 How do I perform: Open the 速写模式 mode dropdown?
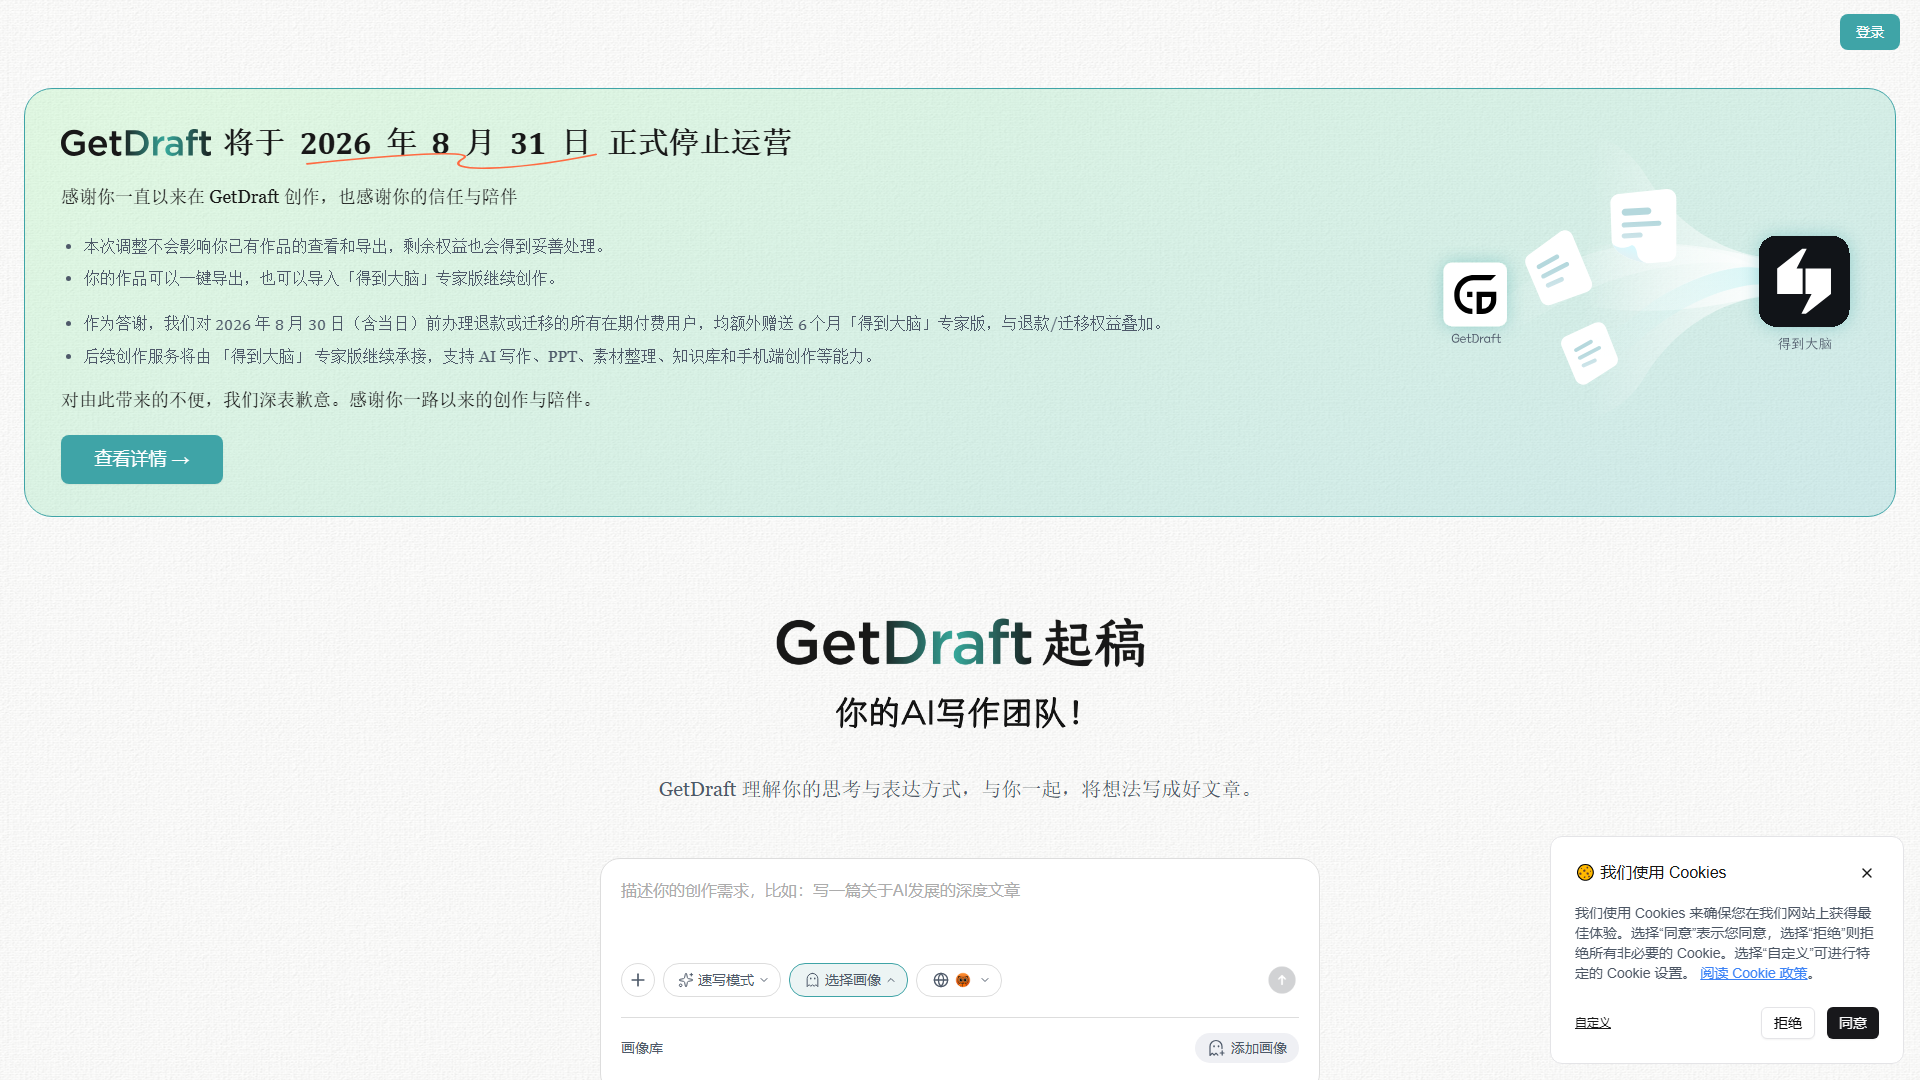click(x=722, y=980)
